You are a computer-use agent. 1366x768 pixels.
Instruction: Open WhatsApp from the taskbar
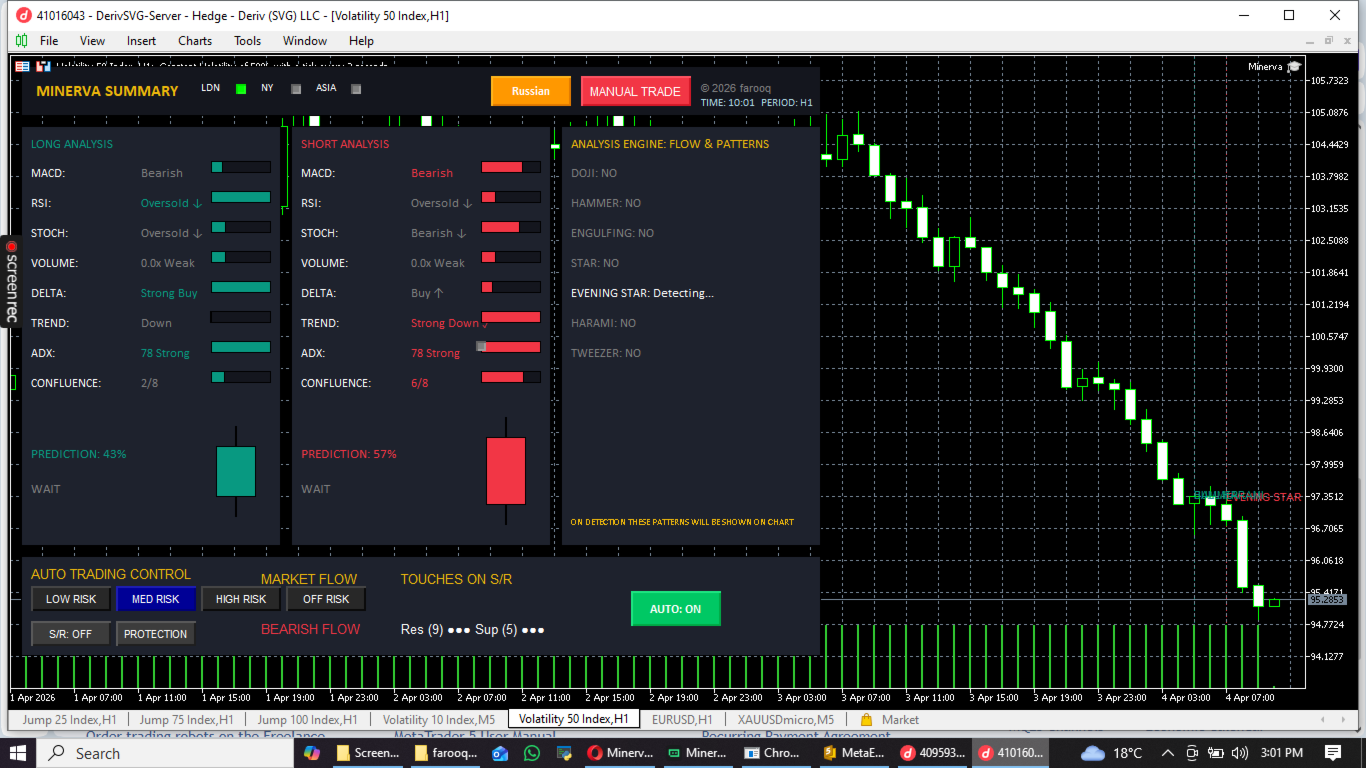[x=532, y=753]
